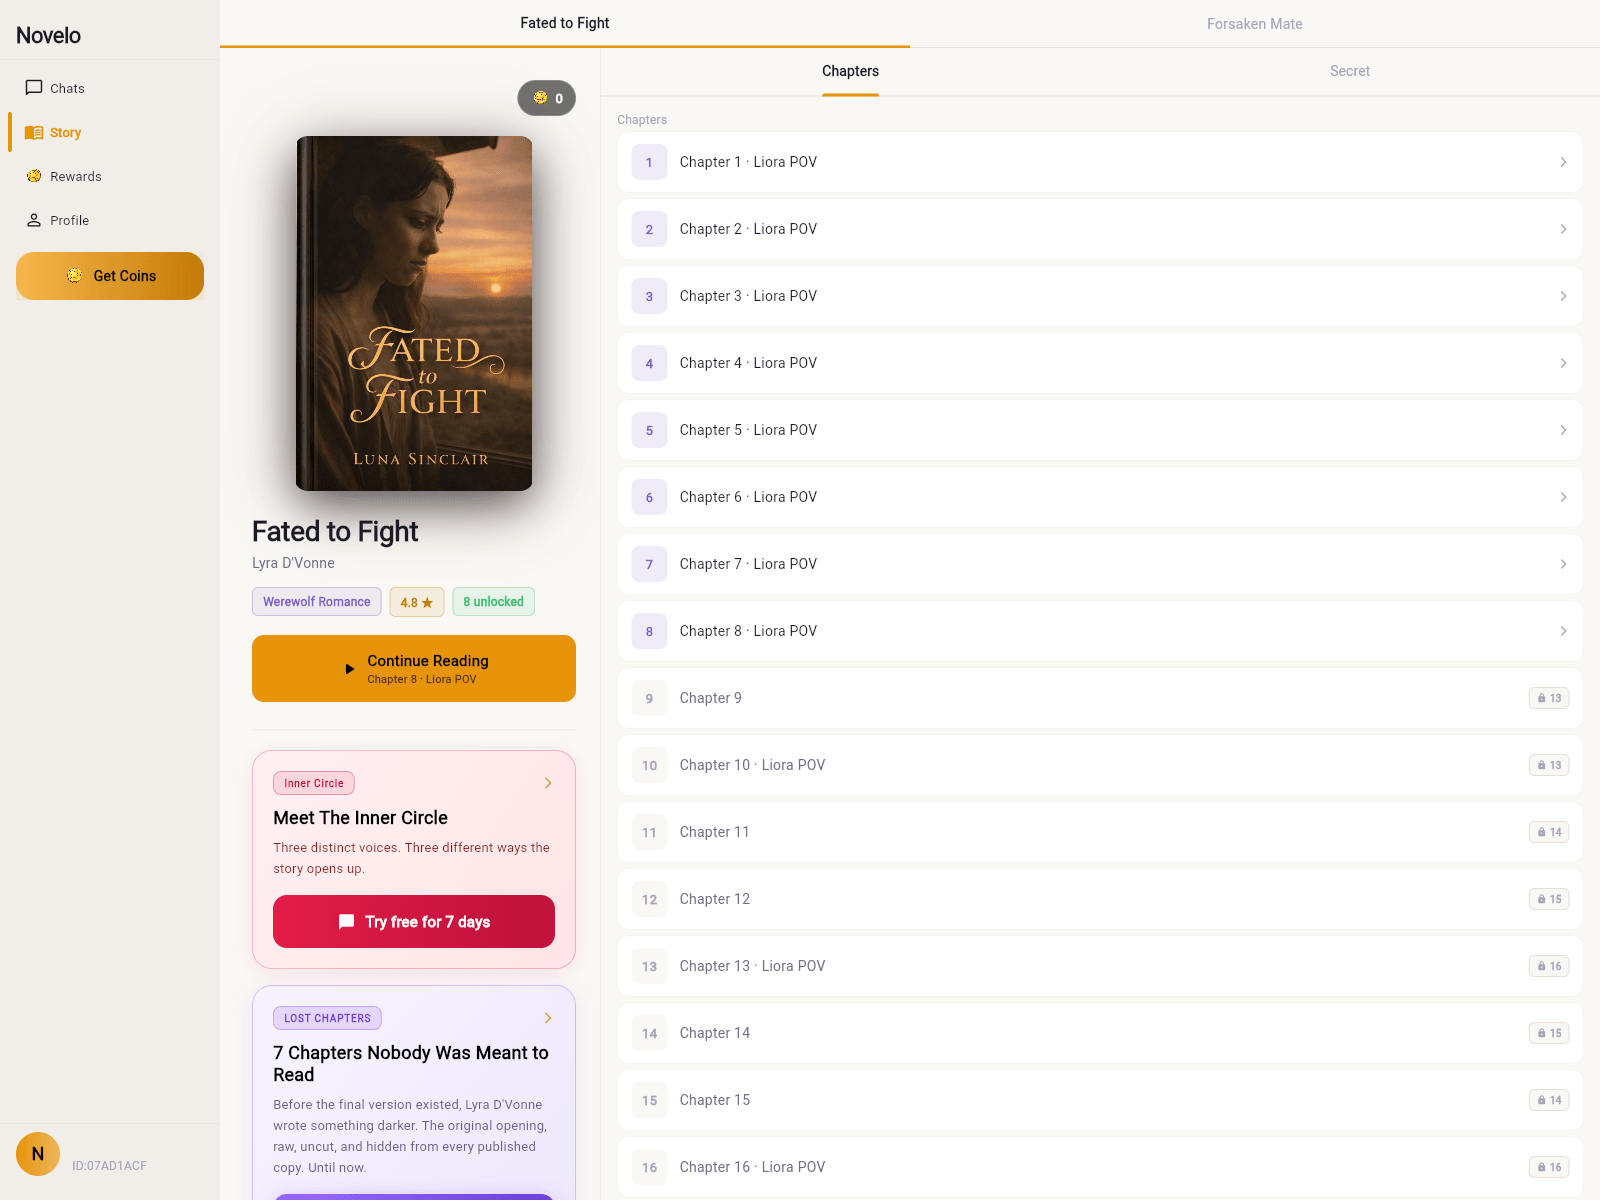Viewport: 1600px width, 1200px height.
Task: Click the Chapter 16 · Liora POV title
Action: (x=753, y=1167)
